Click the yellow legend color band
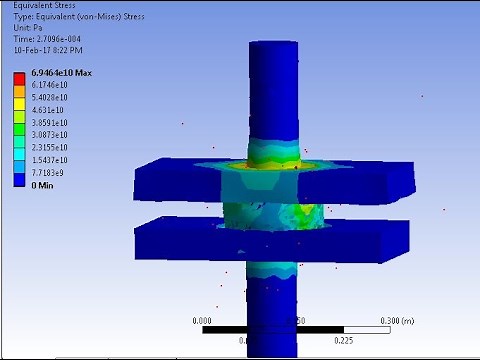This screenshot has height=360, width=480. [19, 104]
